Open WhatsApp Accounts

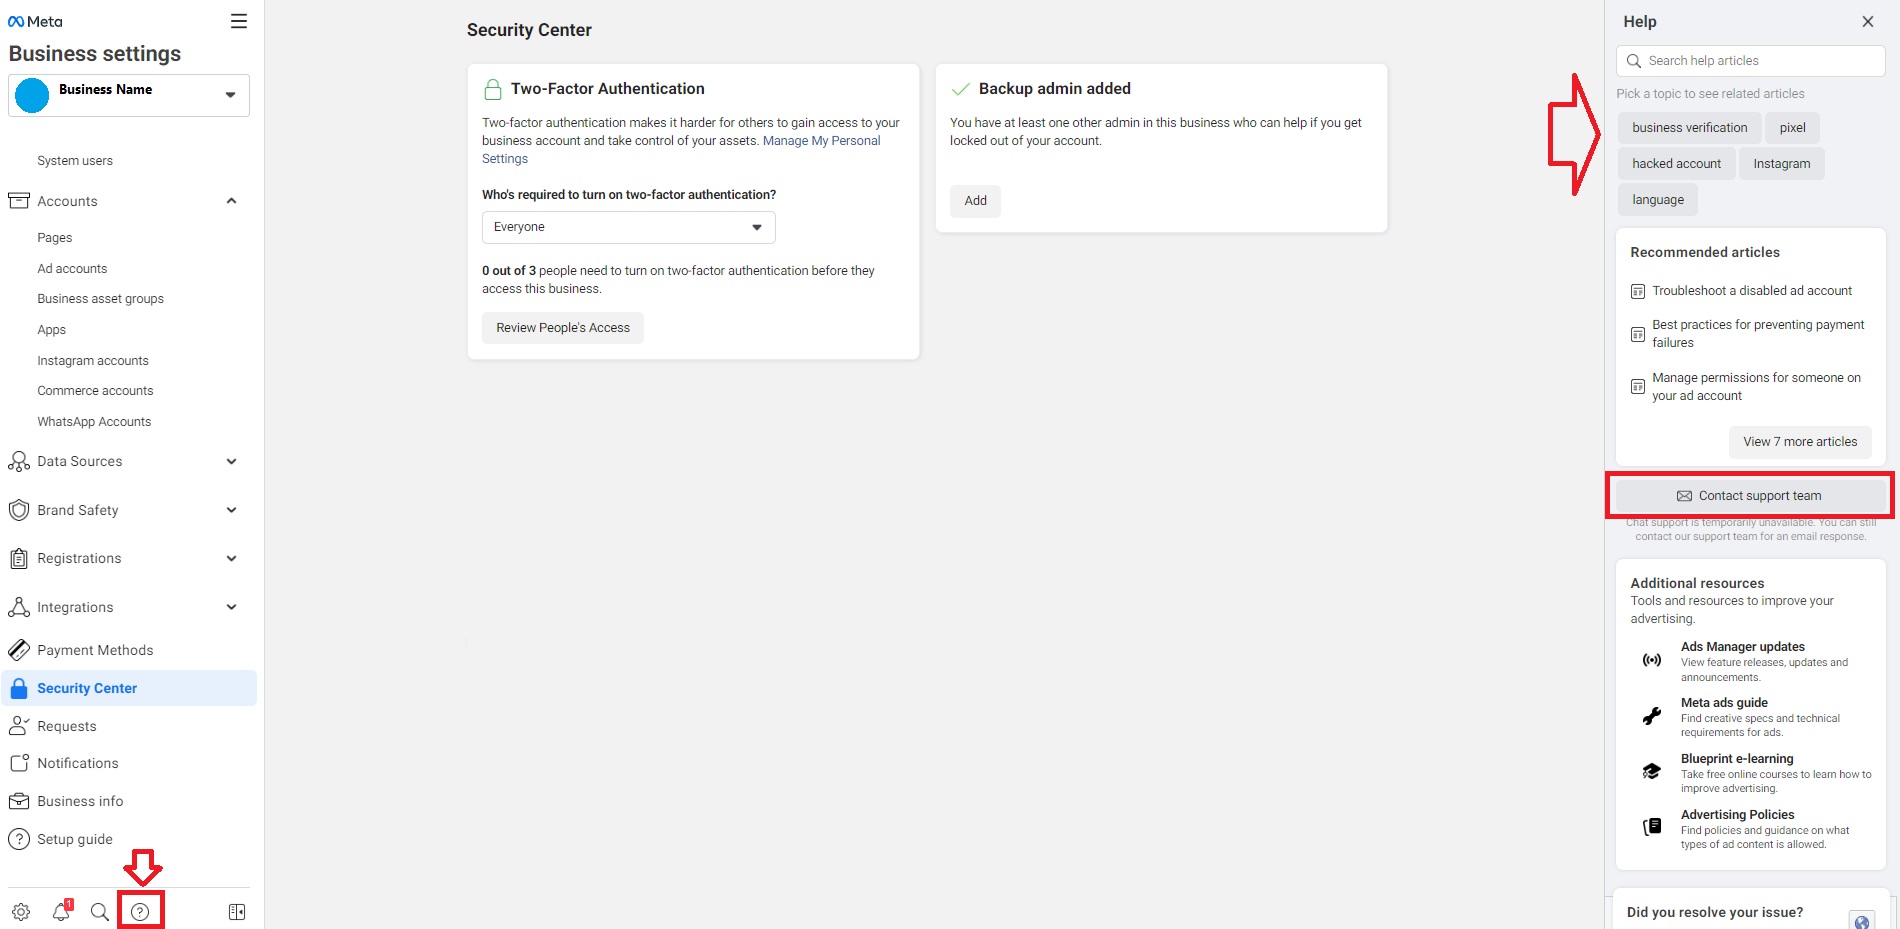94,422
